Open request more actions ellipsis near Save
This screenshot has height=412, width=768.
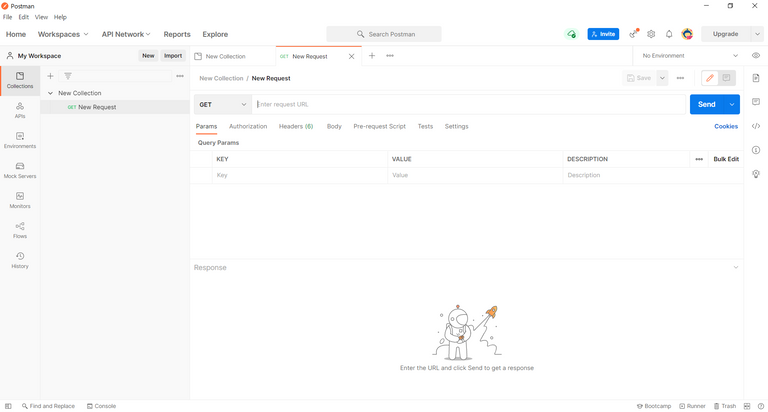tap(680, 78)
